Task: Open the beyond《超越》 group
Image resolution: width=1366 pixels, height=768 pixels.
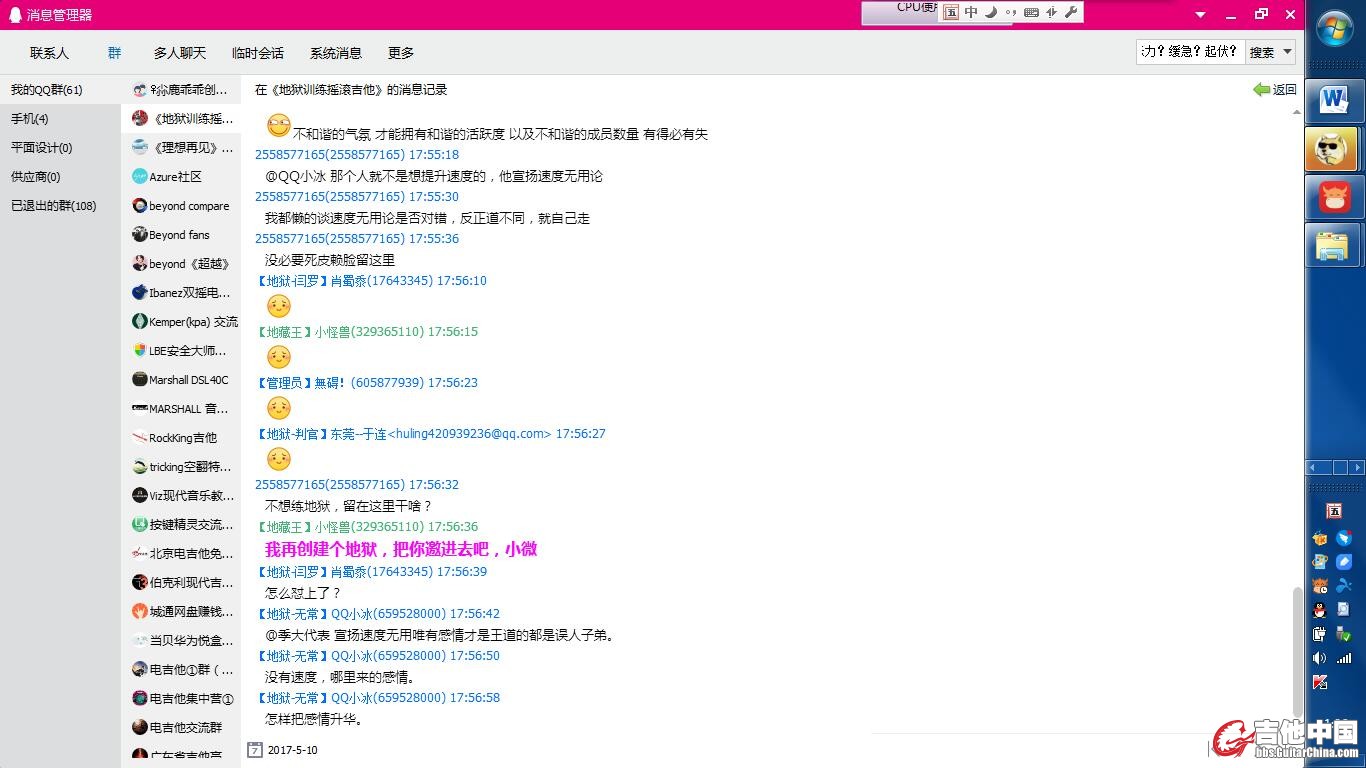Action: tap(181, 263)
